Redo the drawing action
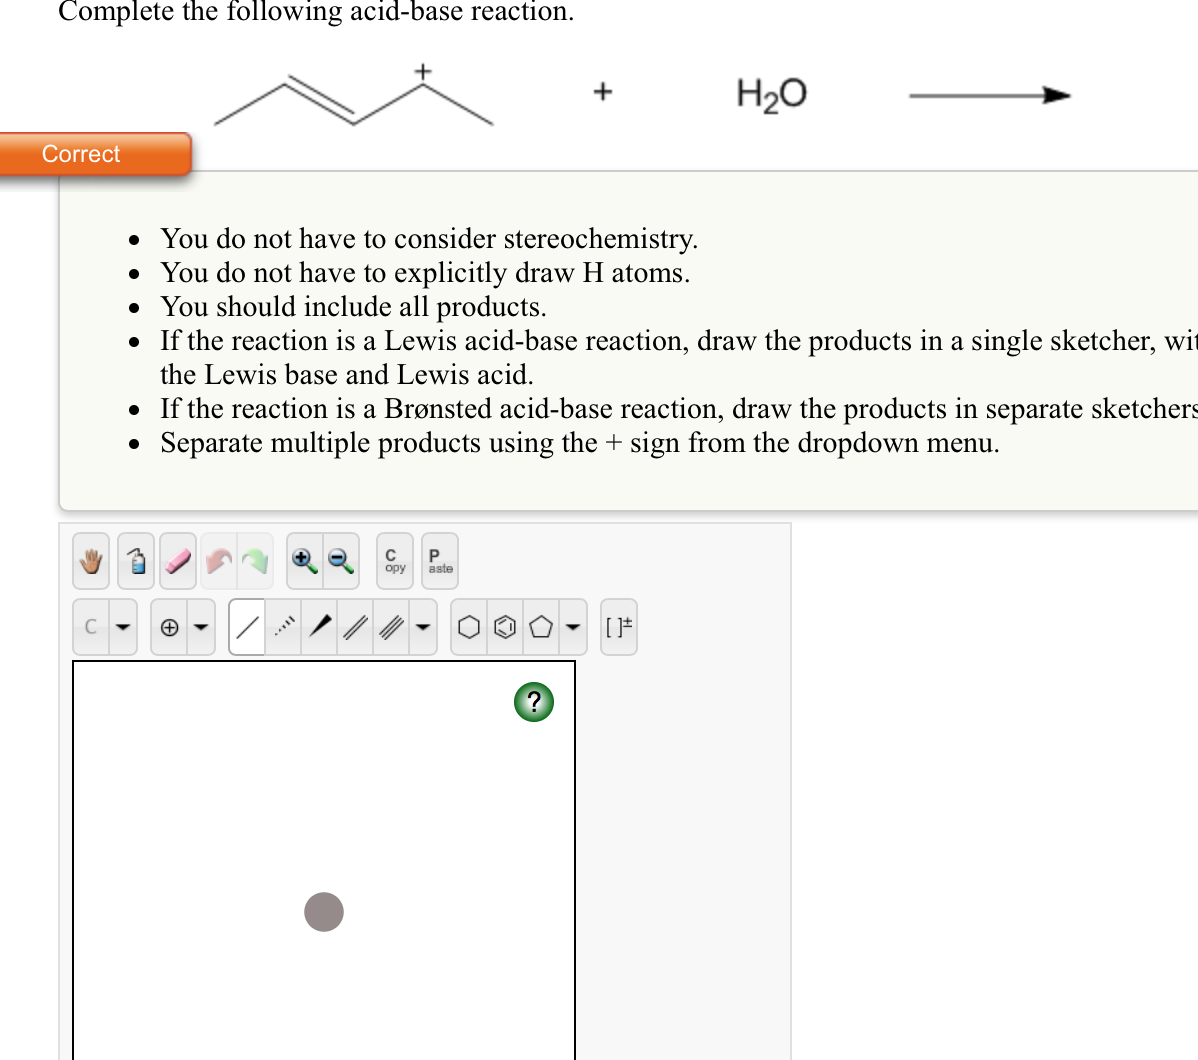1198x1060 pixels. click(x=254, y=561)
